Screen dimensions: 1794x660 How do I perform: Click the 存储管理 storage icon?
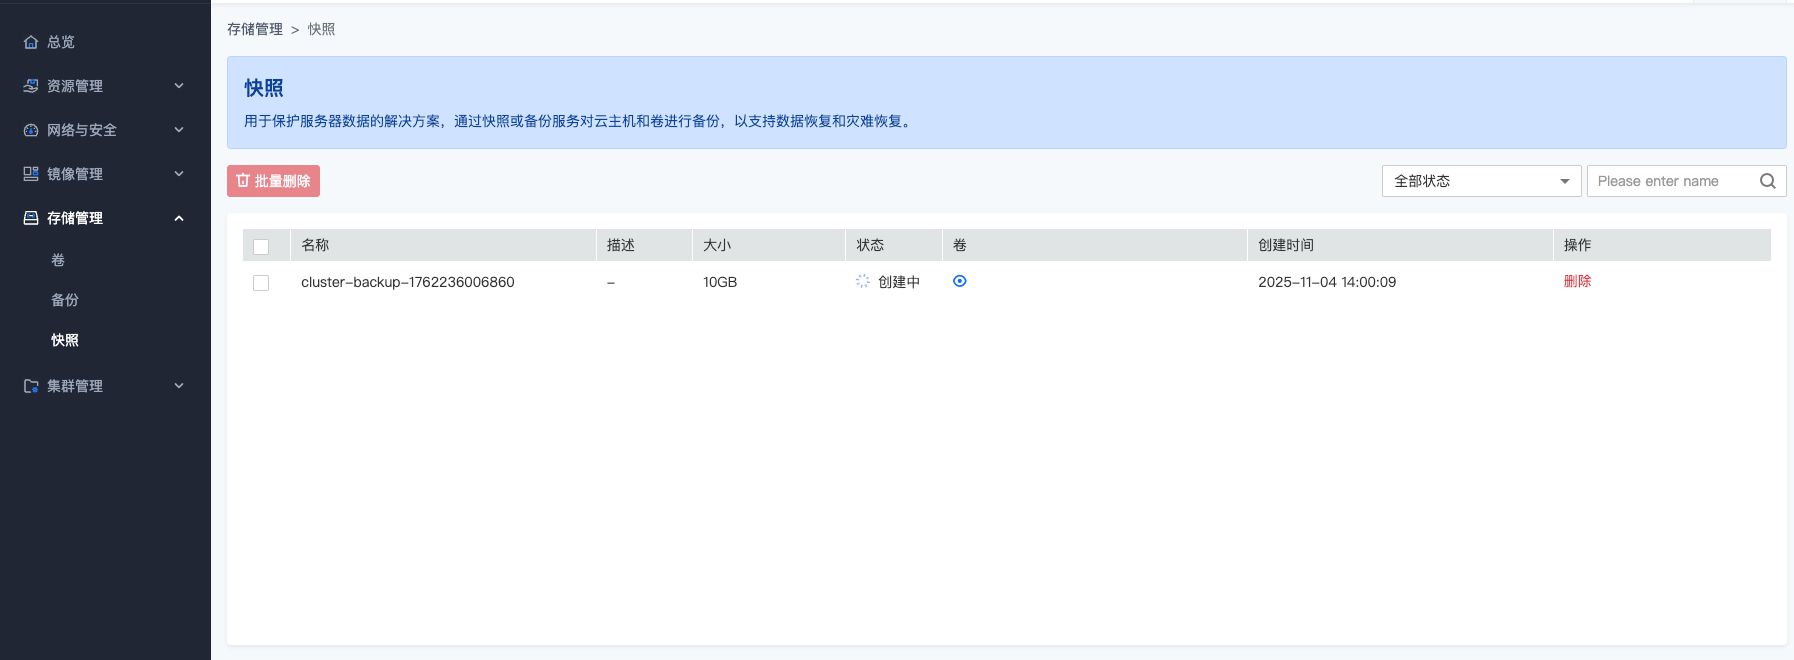pos(31,218)
